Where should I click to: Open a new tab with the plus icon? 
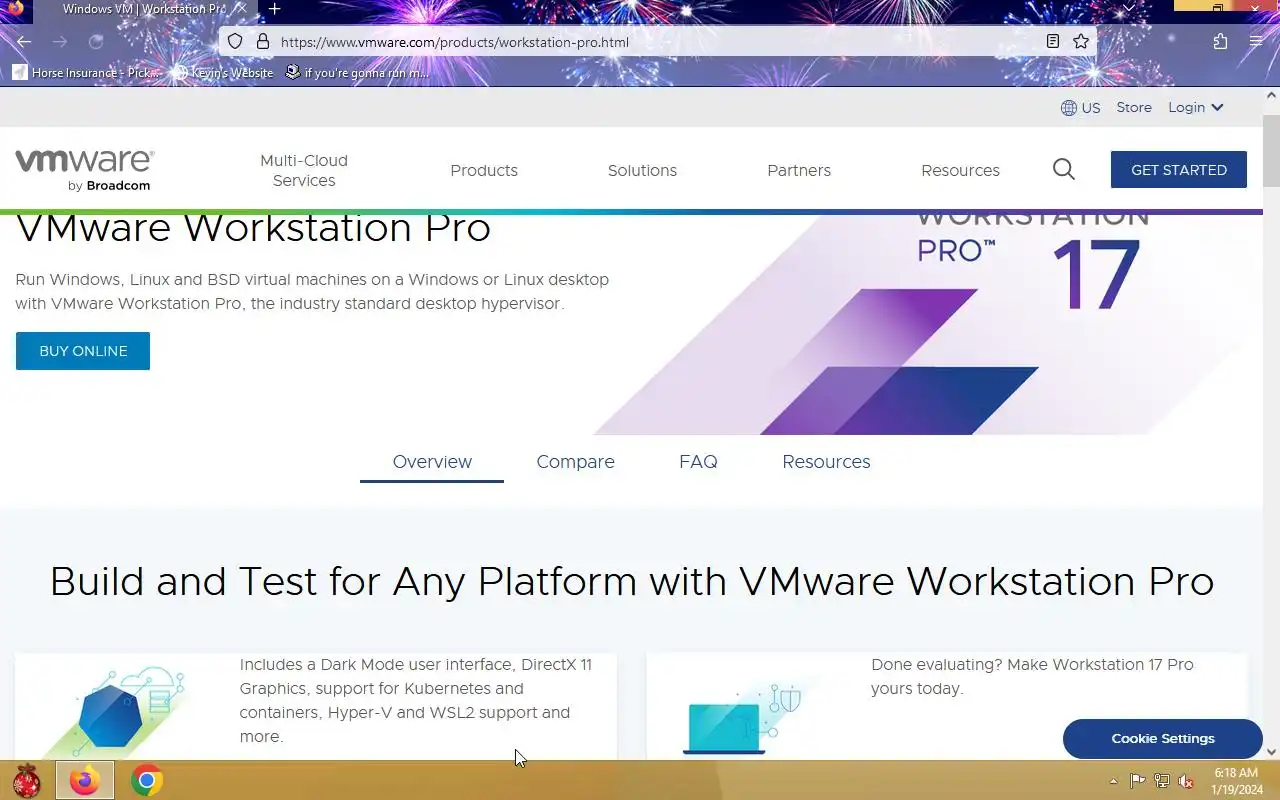click(x=274, y=9)
